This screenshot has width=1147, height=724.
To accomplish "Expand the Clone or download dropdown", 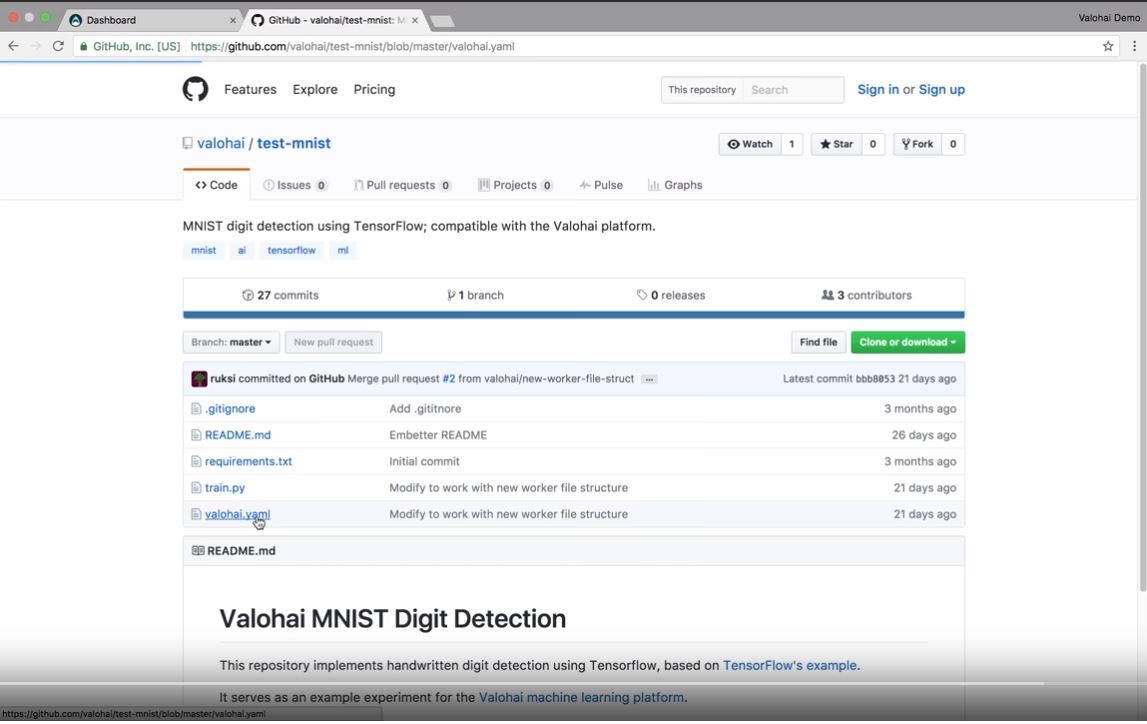I will [x=907, y=342].
